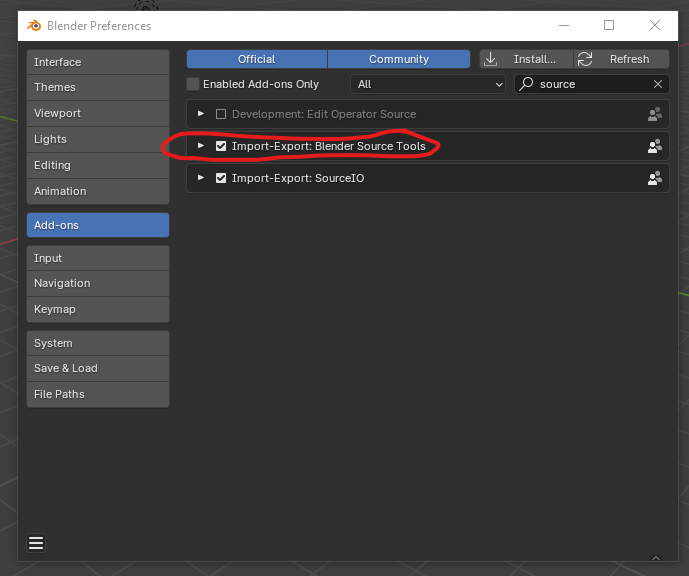The width and height of the screenshot is (689, 576).
Task: Select the Add-ons section
Action: pos(98,225)
